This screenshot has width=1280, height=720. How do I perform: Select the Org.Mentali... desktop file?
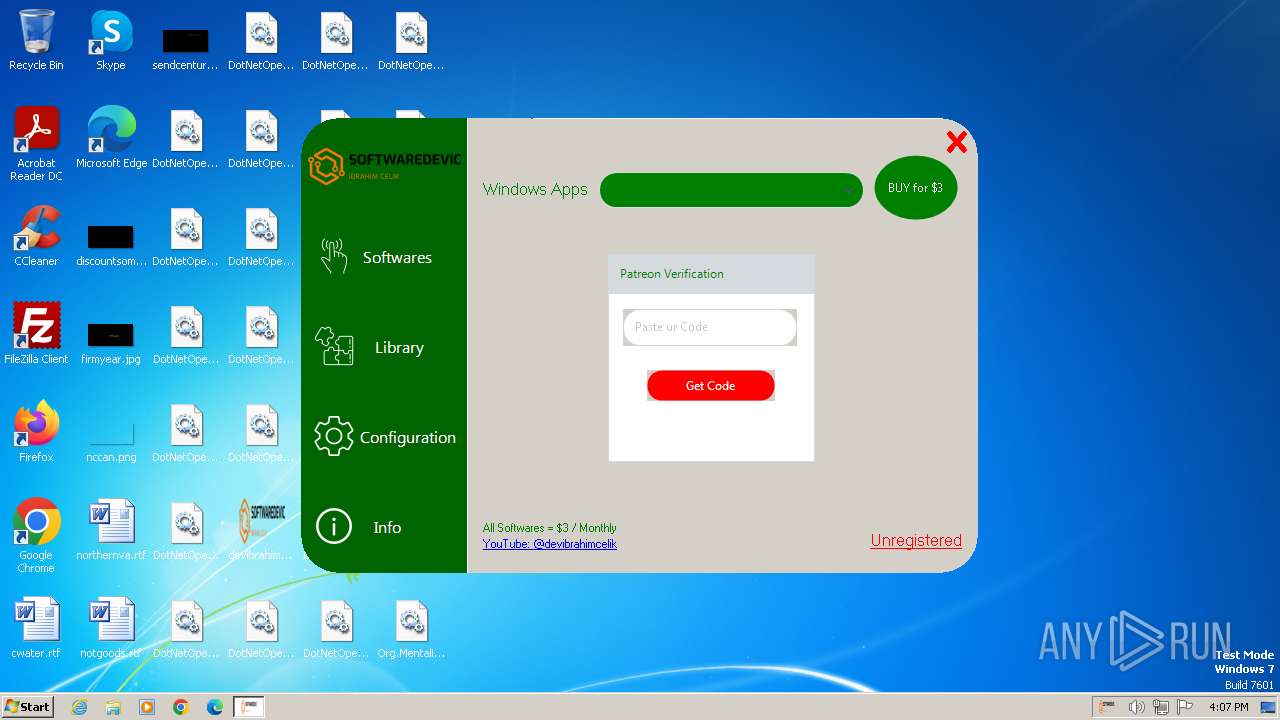(411, 629)
